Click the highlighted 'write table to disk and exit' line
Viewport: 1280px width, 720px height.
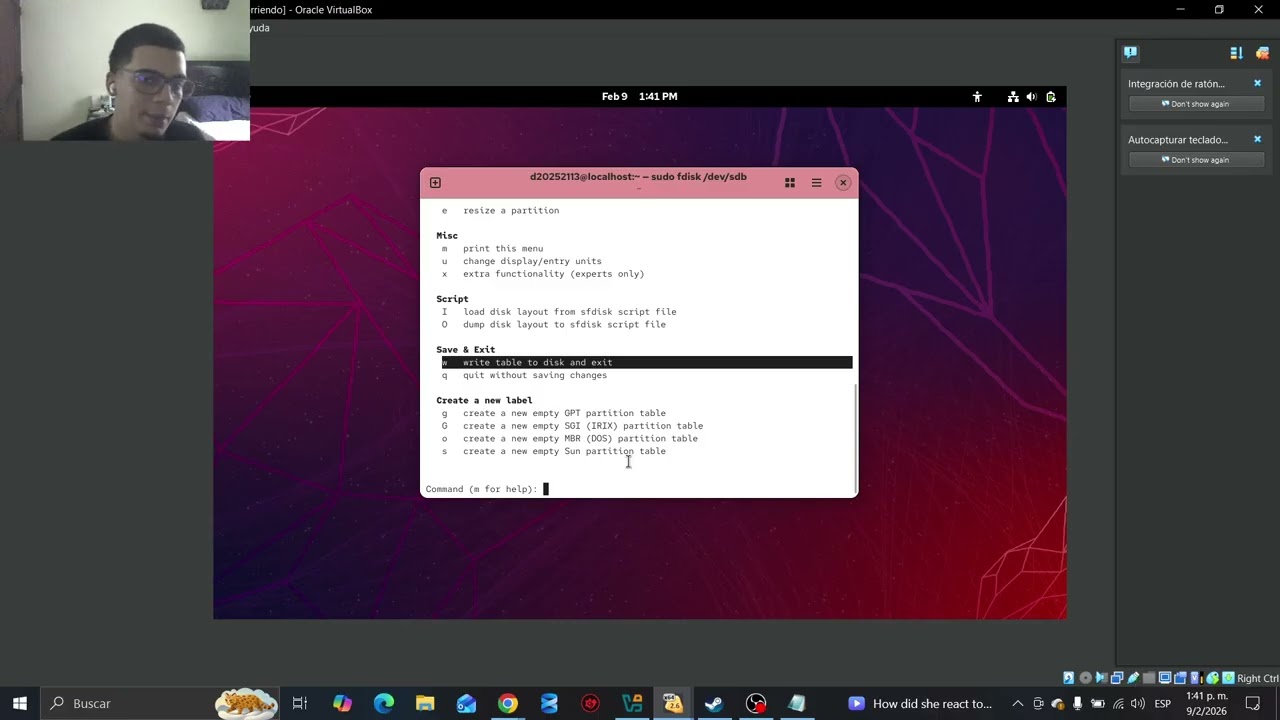tap(646, 362)
